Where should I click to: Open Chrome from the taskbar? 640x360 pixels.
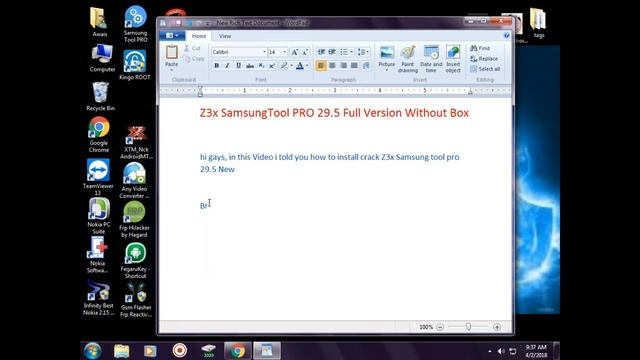pos(238,351)
